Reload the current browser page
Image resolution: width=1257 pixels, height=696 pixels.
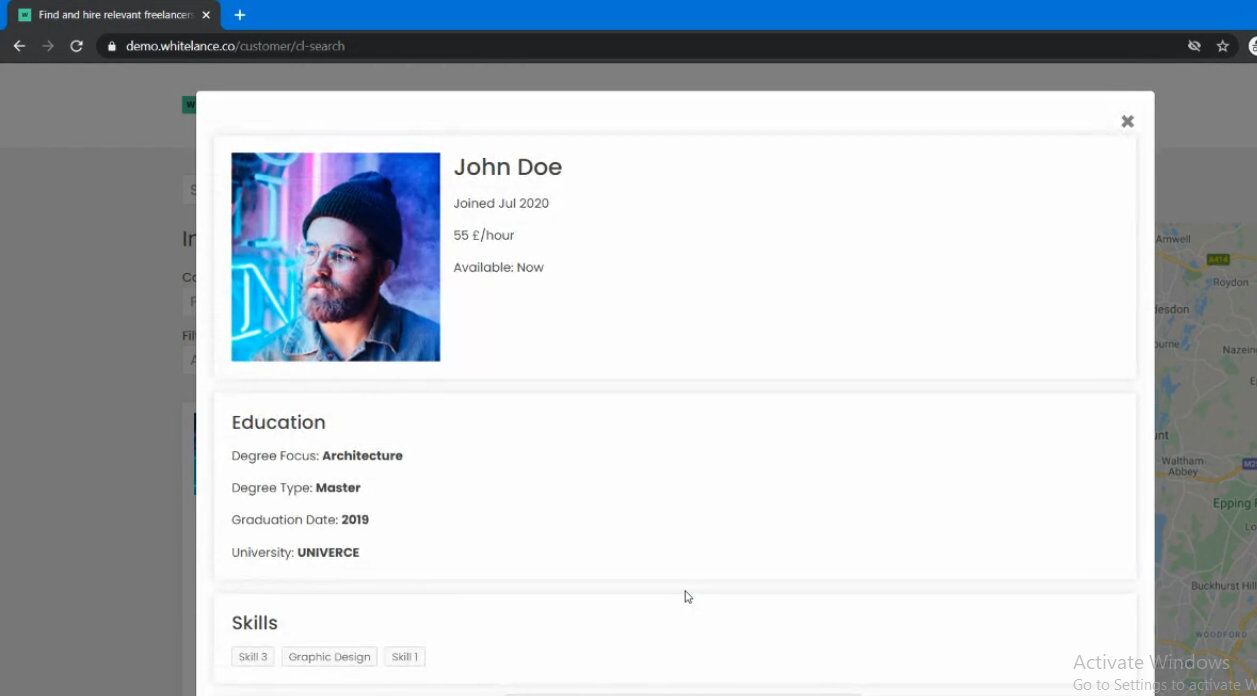76,46
